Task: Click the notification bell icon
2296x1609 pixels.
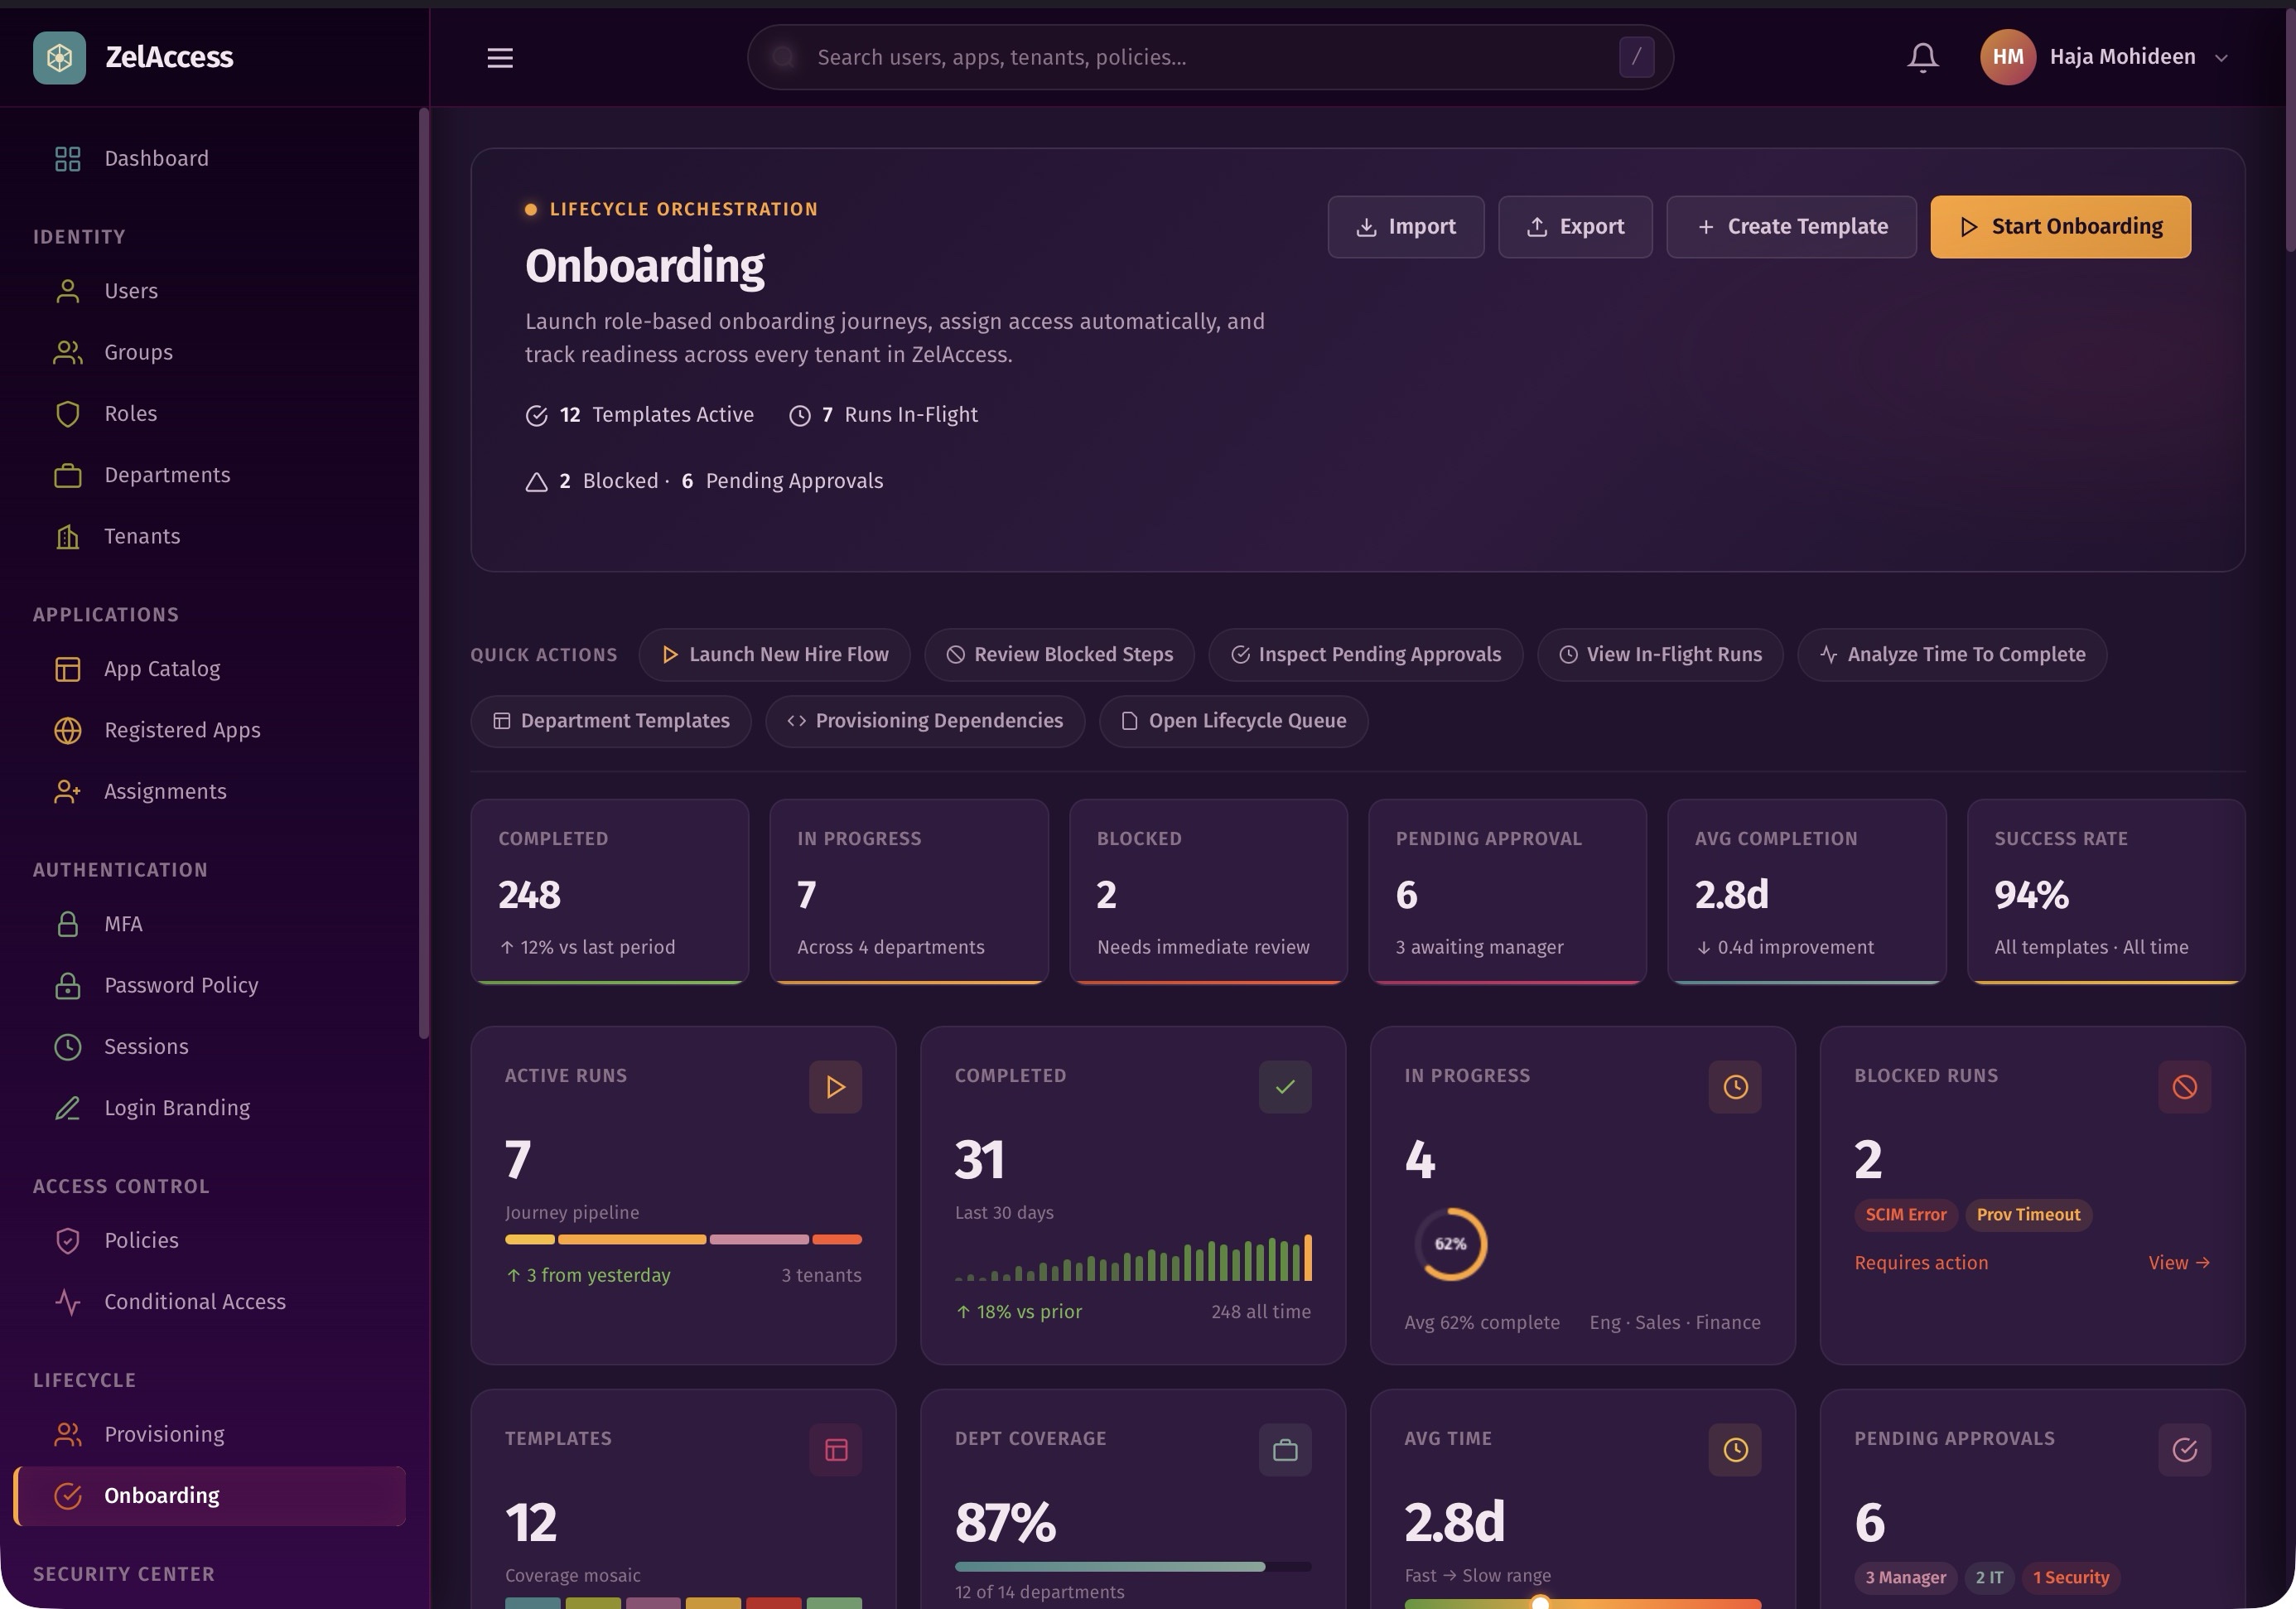Action: [x=1921, y=57]
